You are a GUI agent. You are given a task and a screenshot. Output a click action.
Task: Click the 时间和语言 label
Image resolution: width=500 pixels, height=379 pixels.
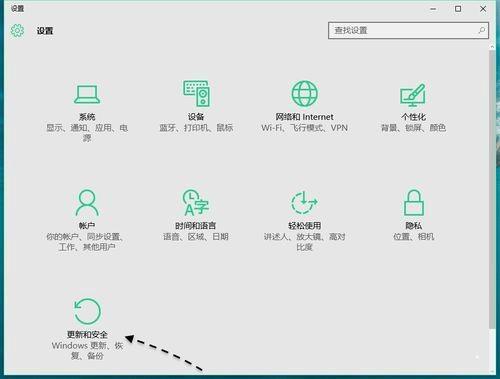point(196,226)
